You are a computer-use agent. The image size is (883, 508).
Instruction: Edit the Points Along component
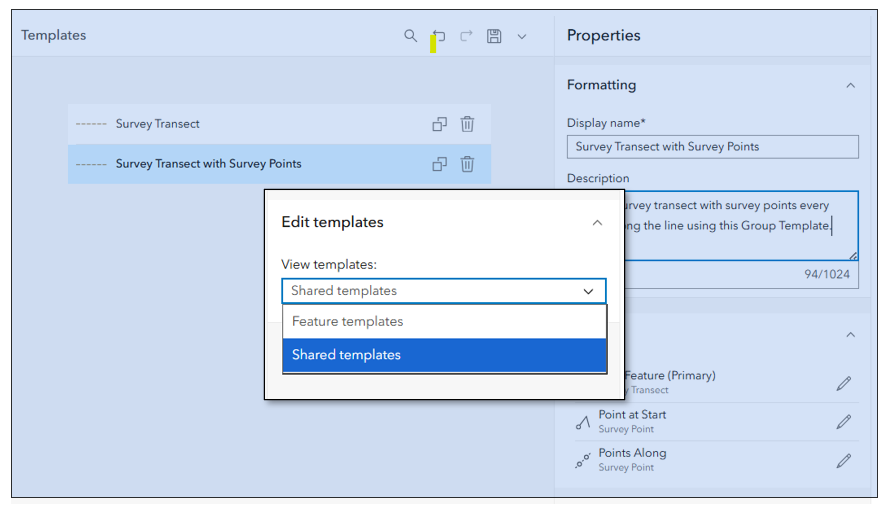844,460
